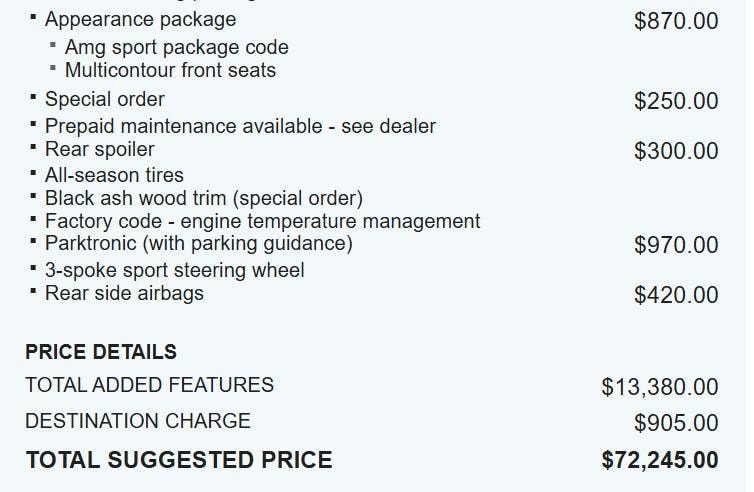Image resolution: width=754 pixels, height=492 pixels.
Task: Select the DESTINATION CHARGE label
Action: tap(138, 421)
